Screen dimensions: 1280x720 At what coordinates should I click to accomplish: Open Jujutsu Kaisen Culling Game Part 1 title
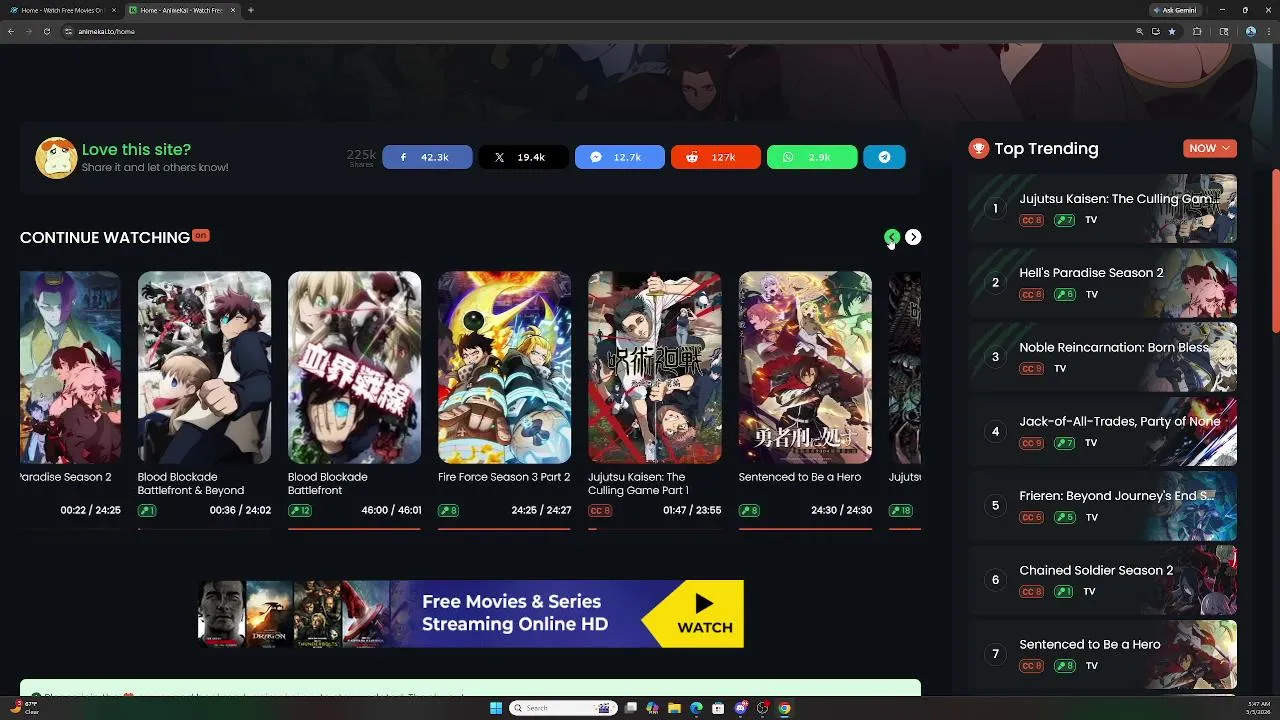click(638, 484)
